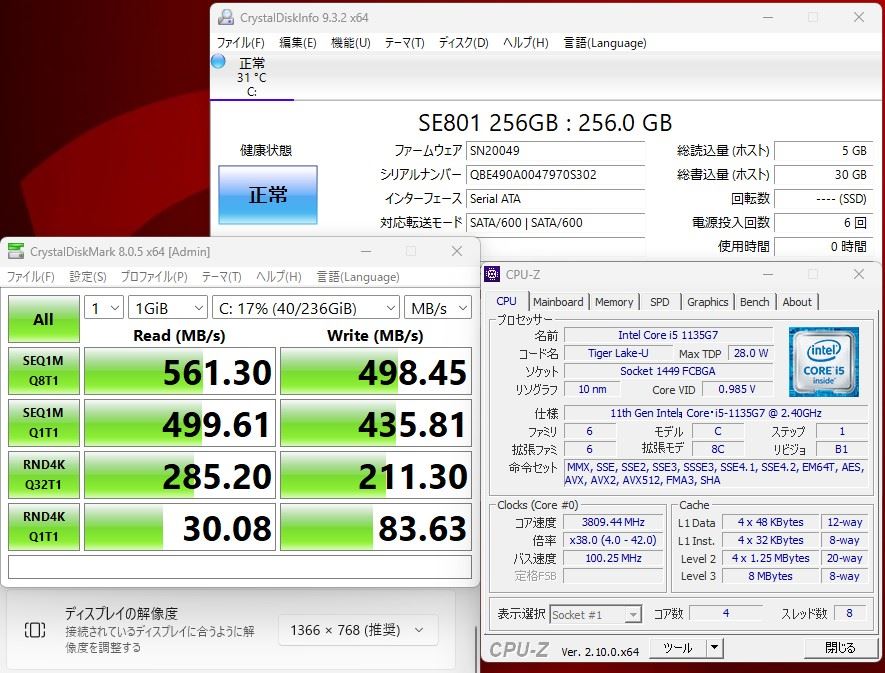Change the units via the MB/s dropdown
The height and width of the screenshot is (673, 885).
click(437, 308)
